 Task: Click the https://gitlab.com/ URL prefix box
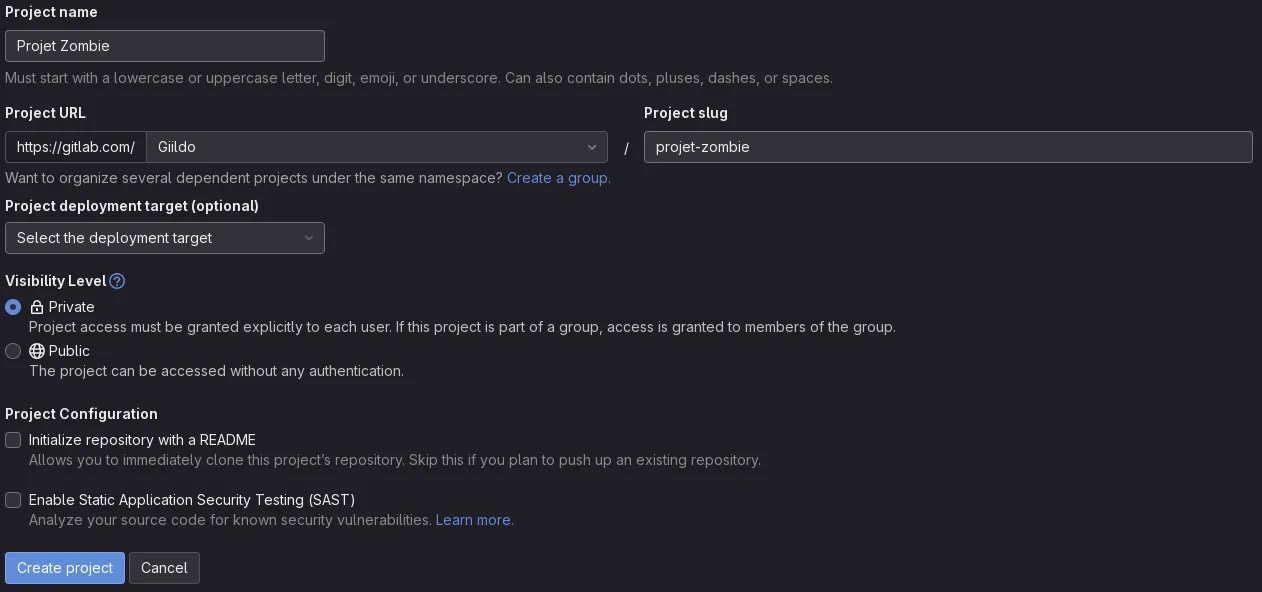click(x=76, y=147)
